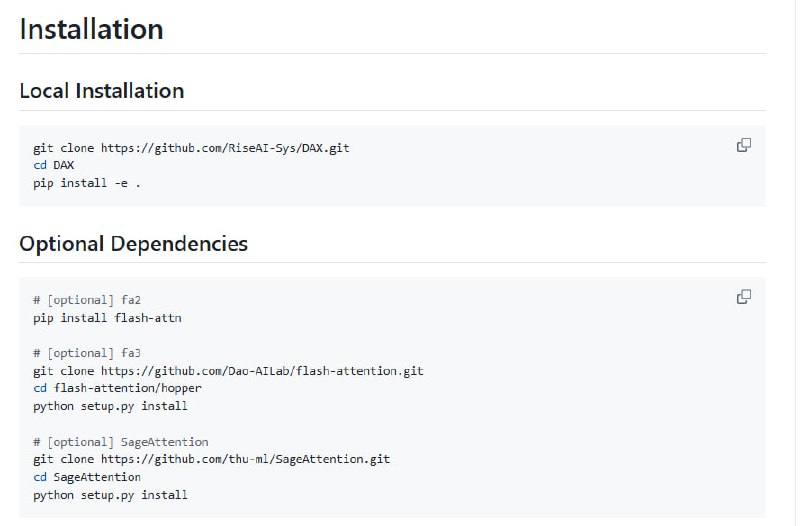Click 'git clone' before the SageAttention URL
The width and height of the screenshot is (800, 526).
[63, 459]
